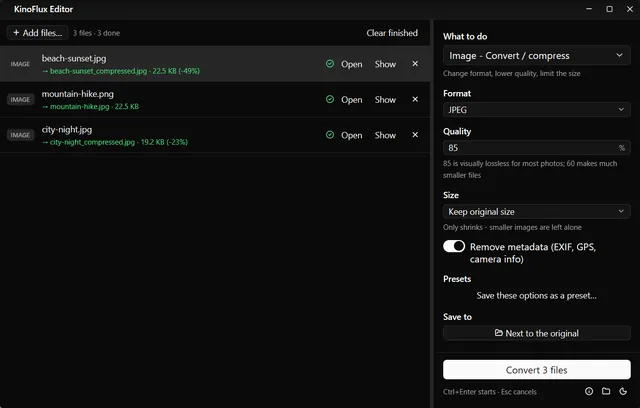Click the '3 files · 3 done' status text
640x408 pixels.
point(96,33)
